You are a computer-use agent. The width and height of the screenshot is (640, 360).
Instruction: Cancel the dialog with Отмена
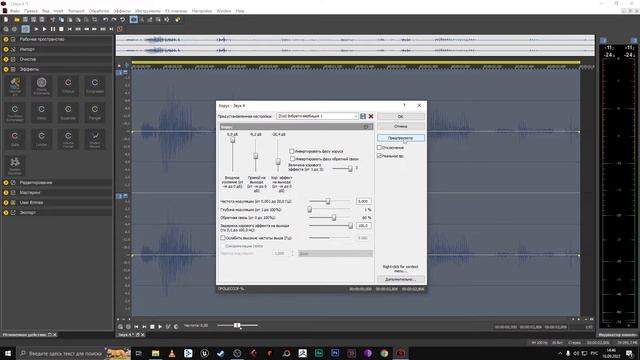400,126
